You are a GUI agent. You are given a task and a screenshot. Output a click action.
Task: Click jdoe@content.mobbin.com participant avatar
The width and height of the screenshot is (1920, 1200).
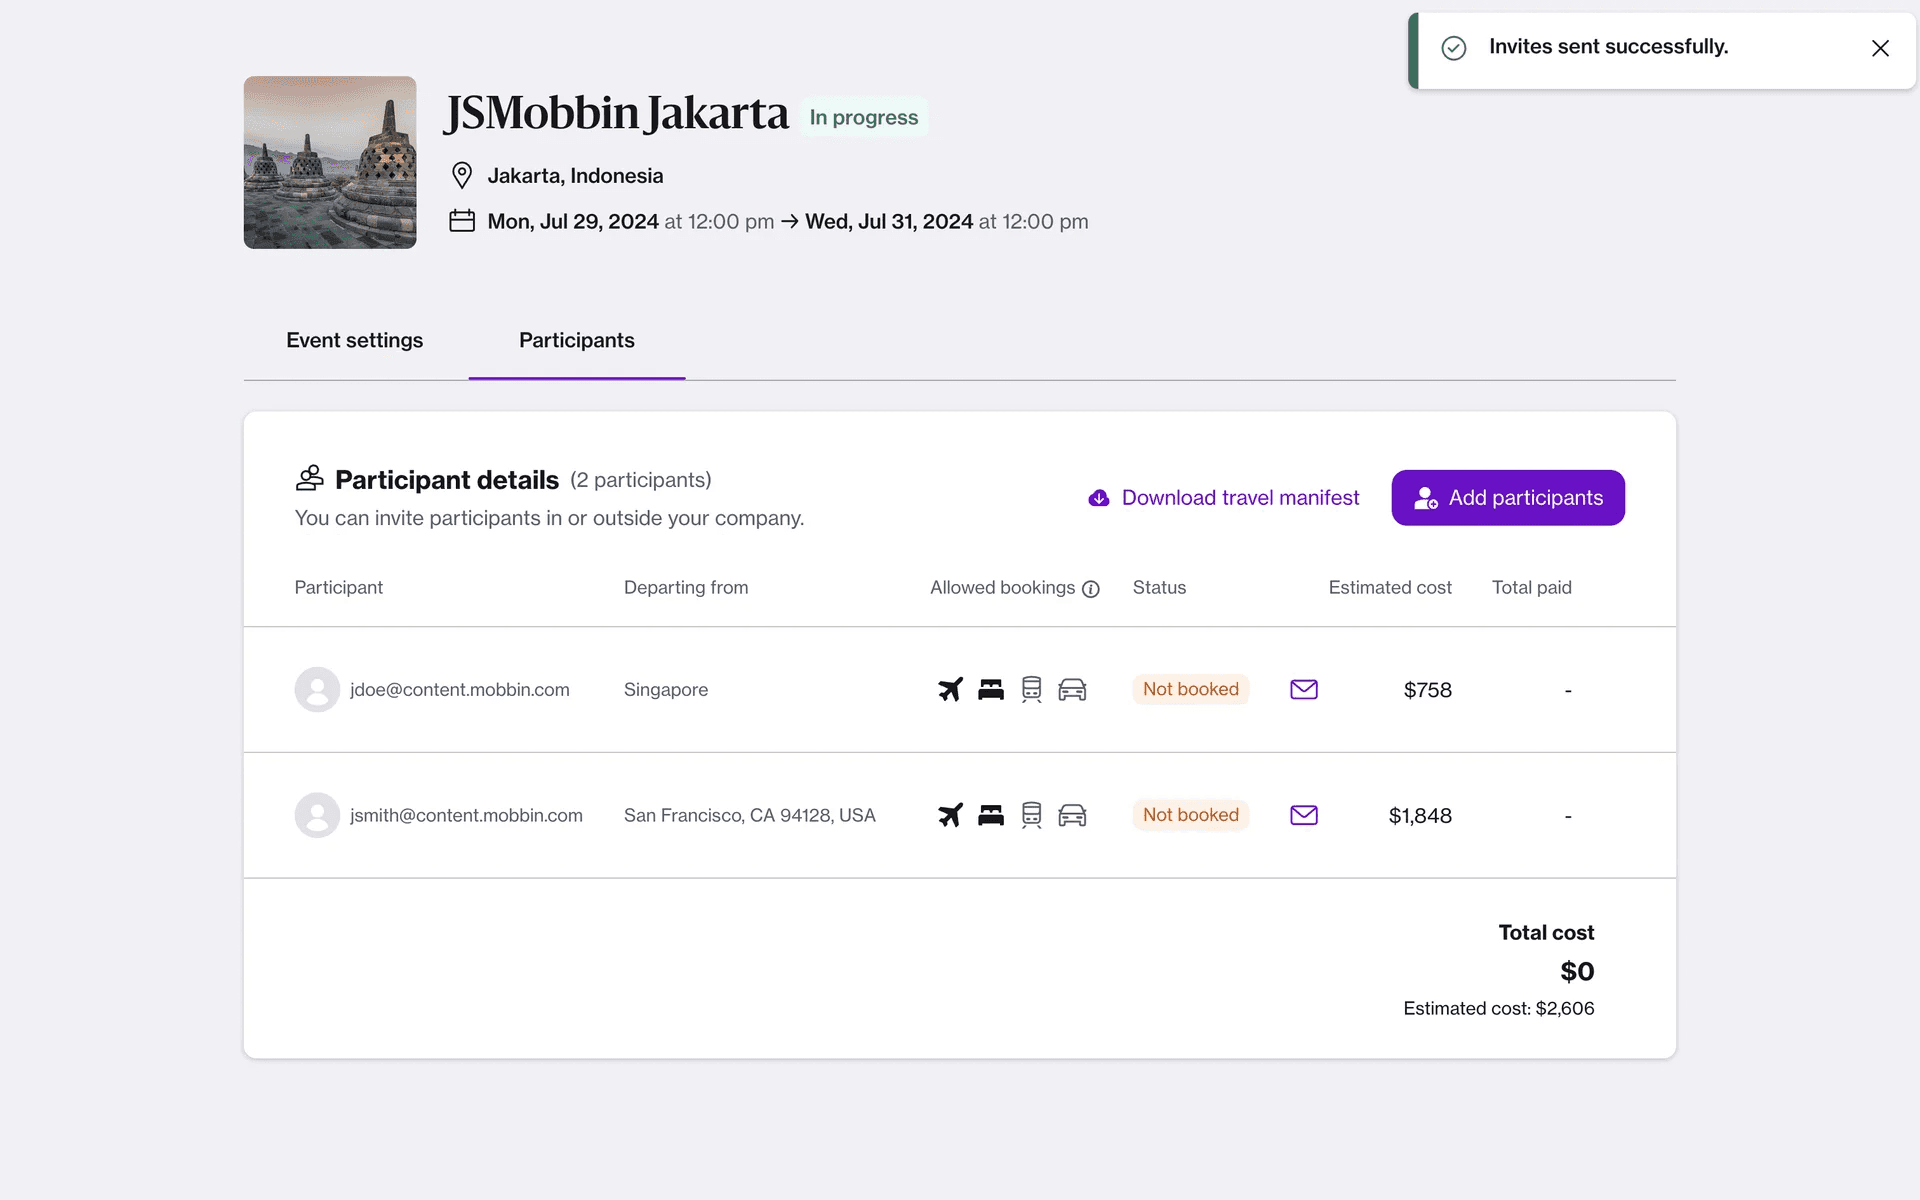click(x=317, y=689)
